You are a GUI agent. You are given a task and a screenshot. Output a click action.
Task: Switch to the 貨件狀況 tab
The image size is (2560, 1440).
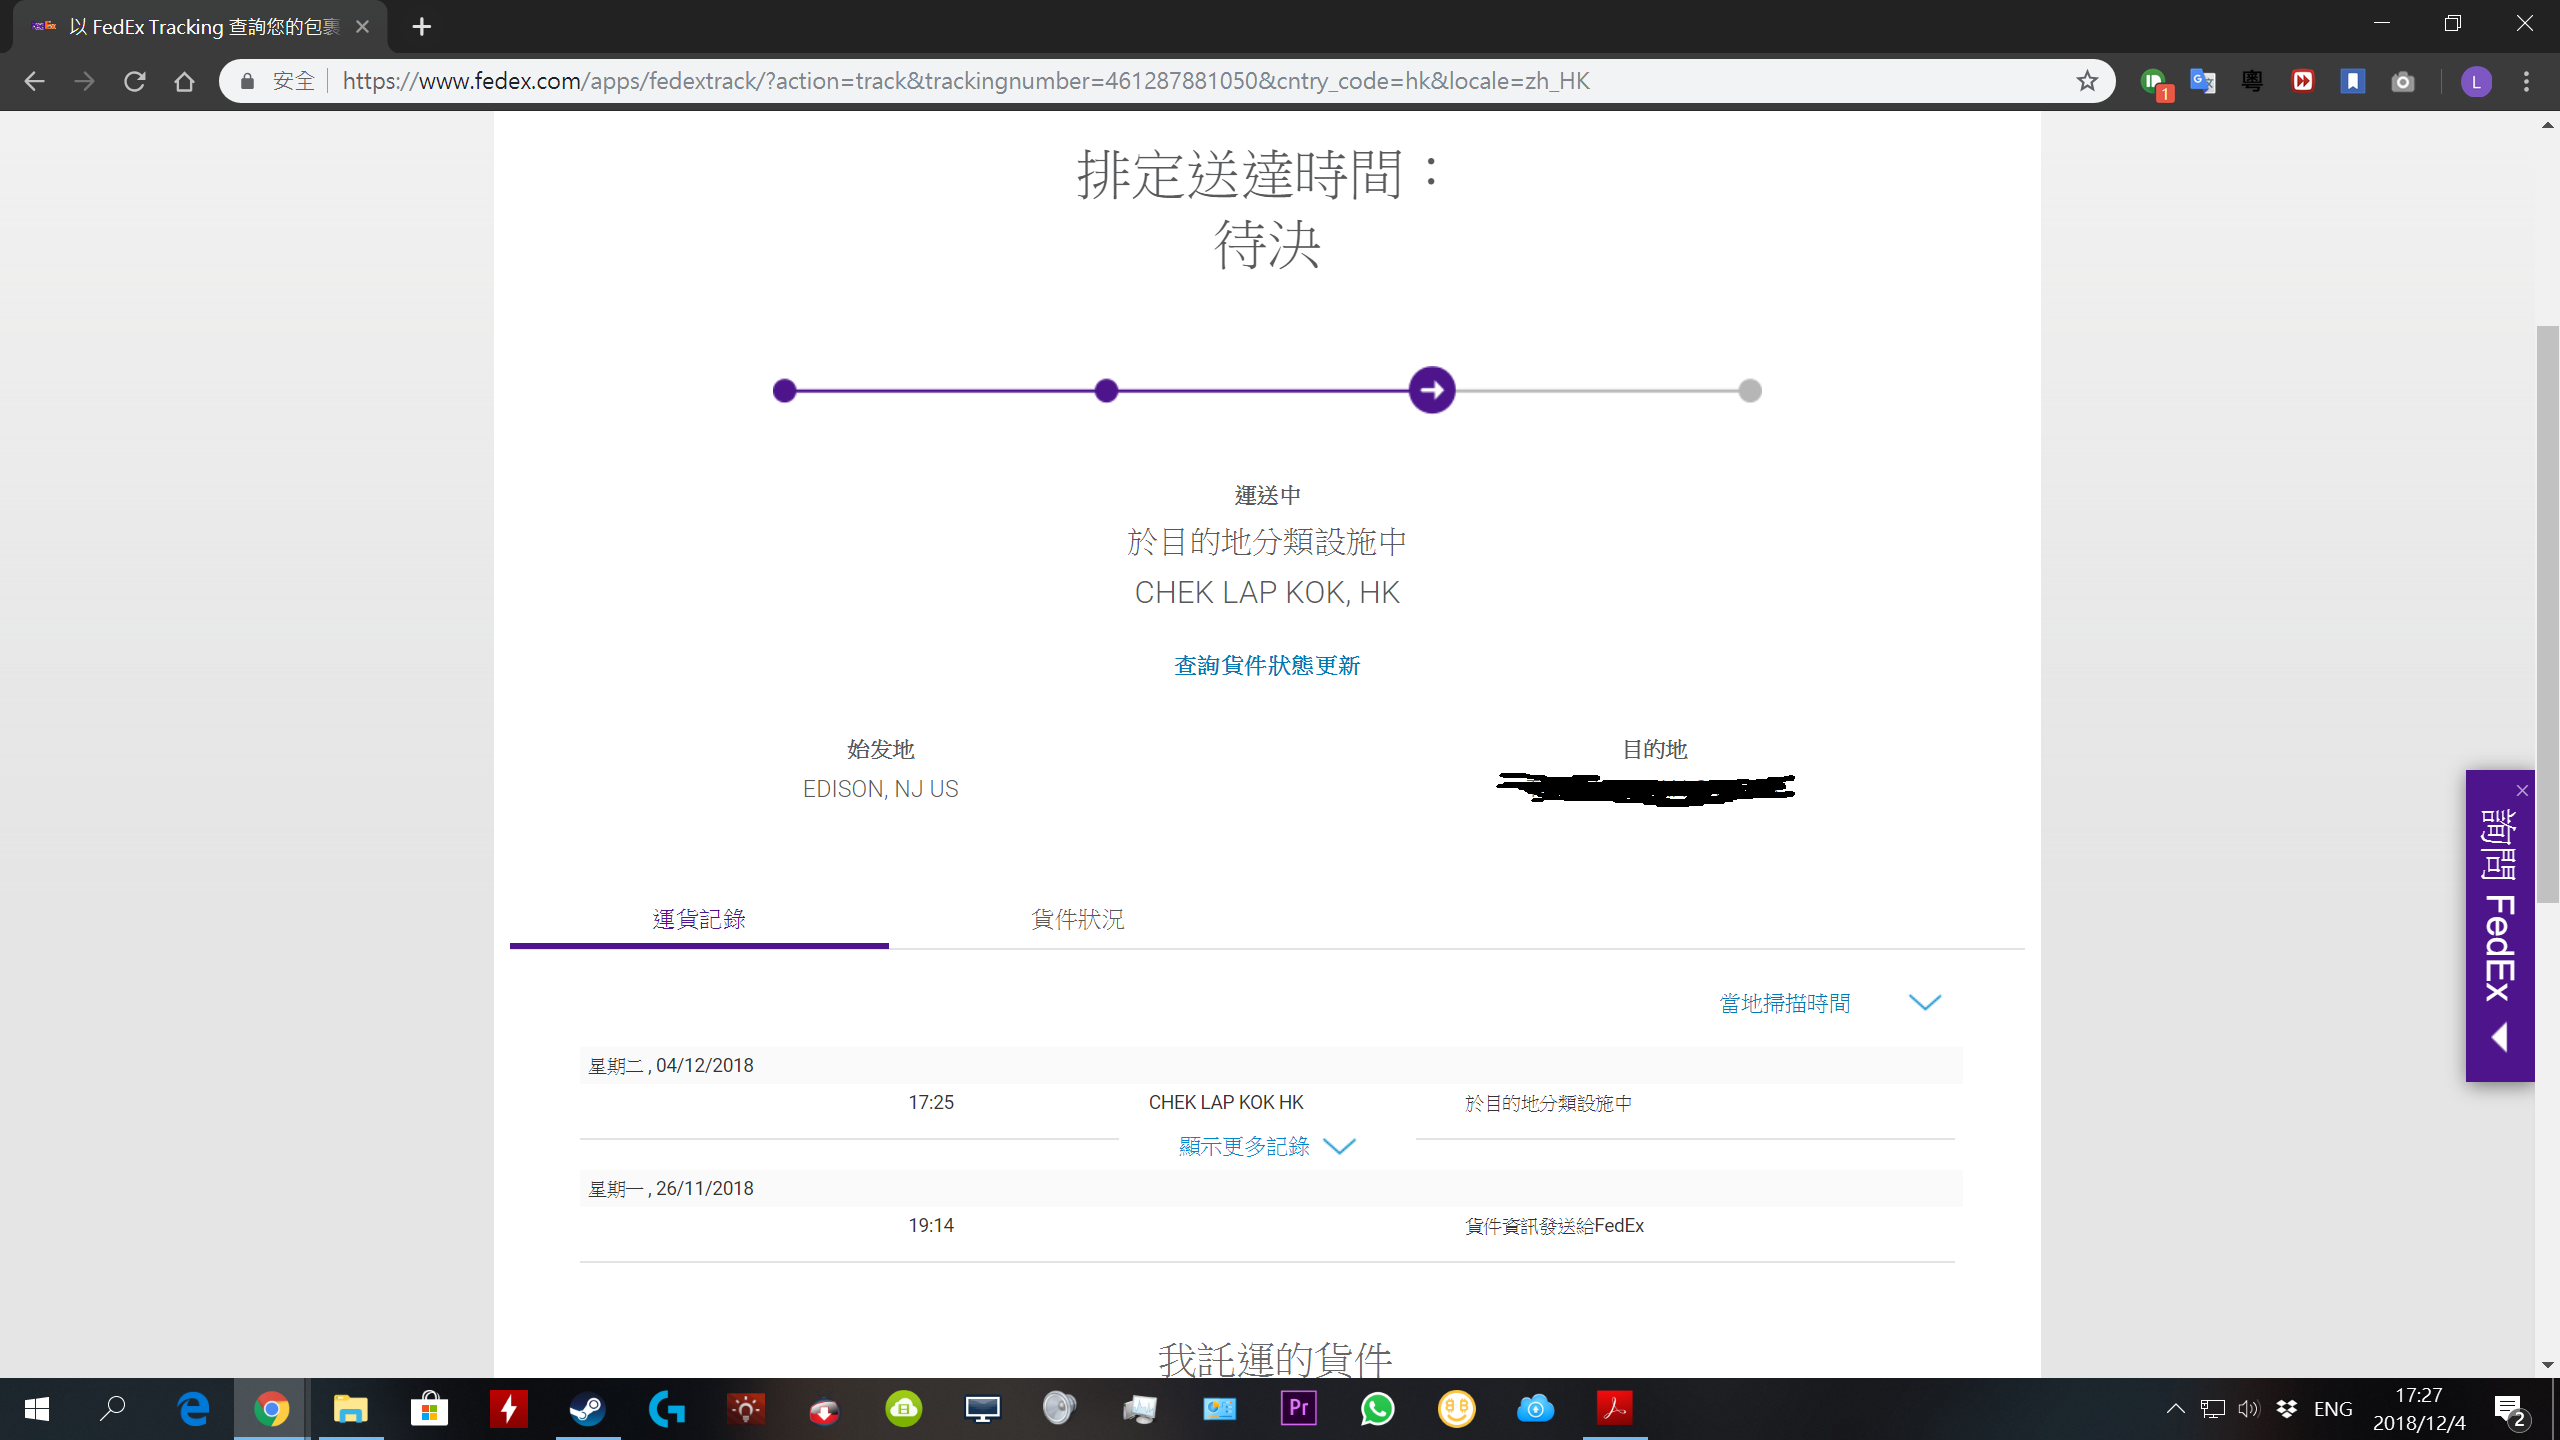pos(1078,919)
